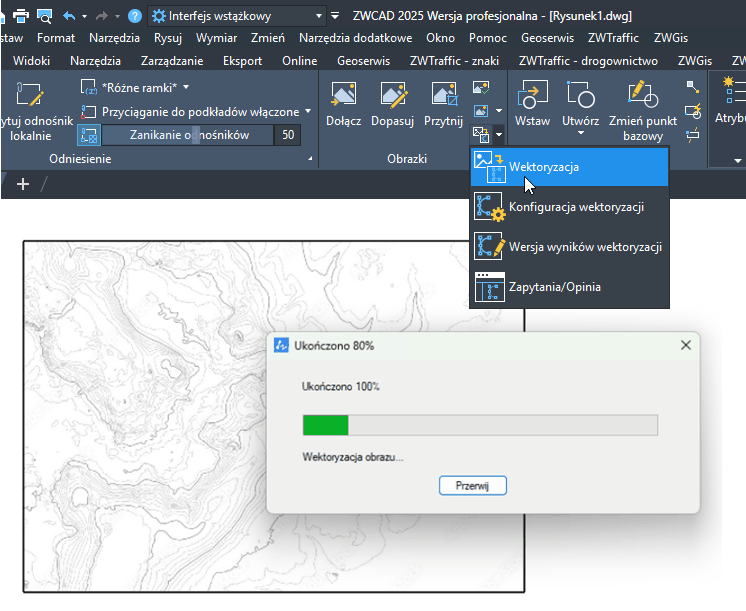Screen dimensions: 746x611
Task: Click the green vectorization progress bar
Action: click(x=480, y=425)
